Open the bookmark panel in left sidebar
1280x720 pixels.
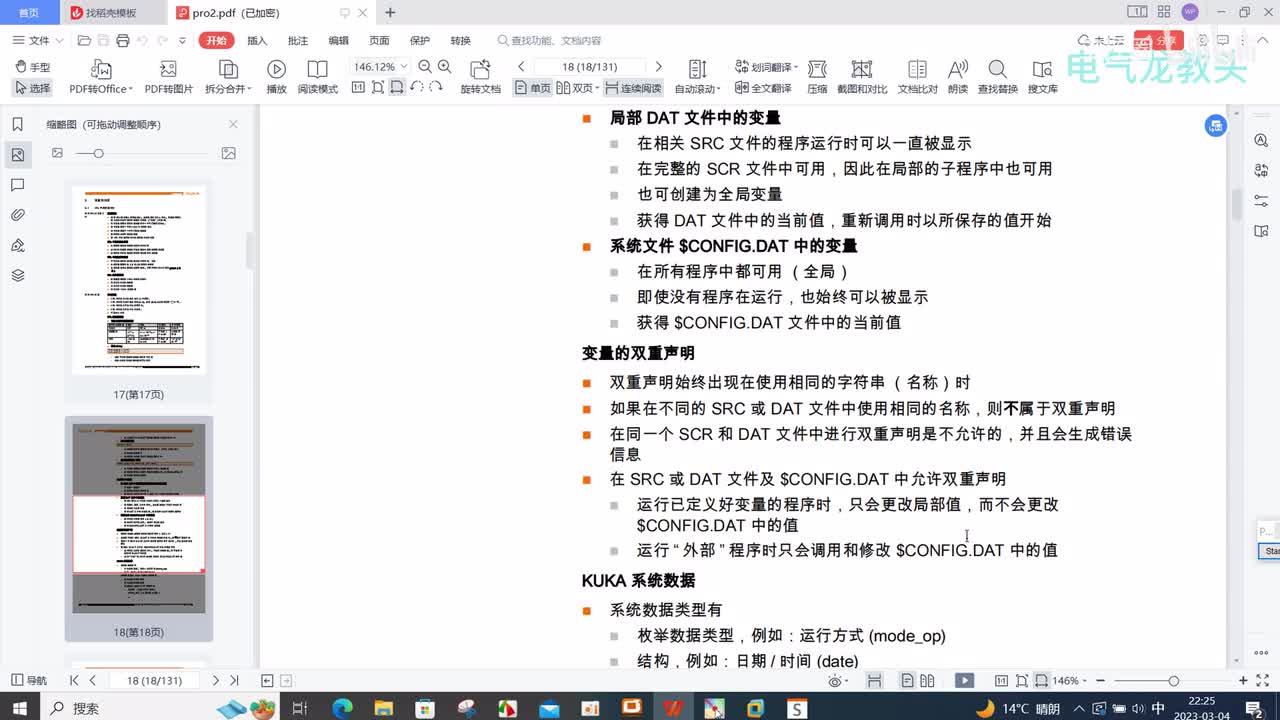[x=17, y=124]
